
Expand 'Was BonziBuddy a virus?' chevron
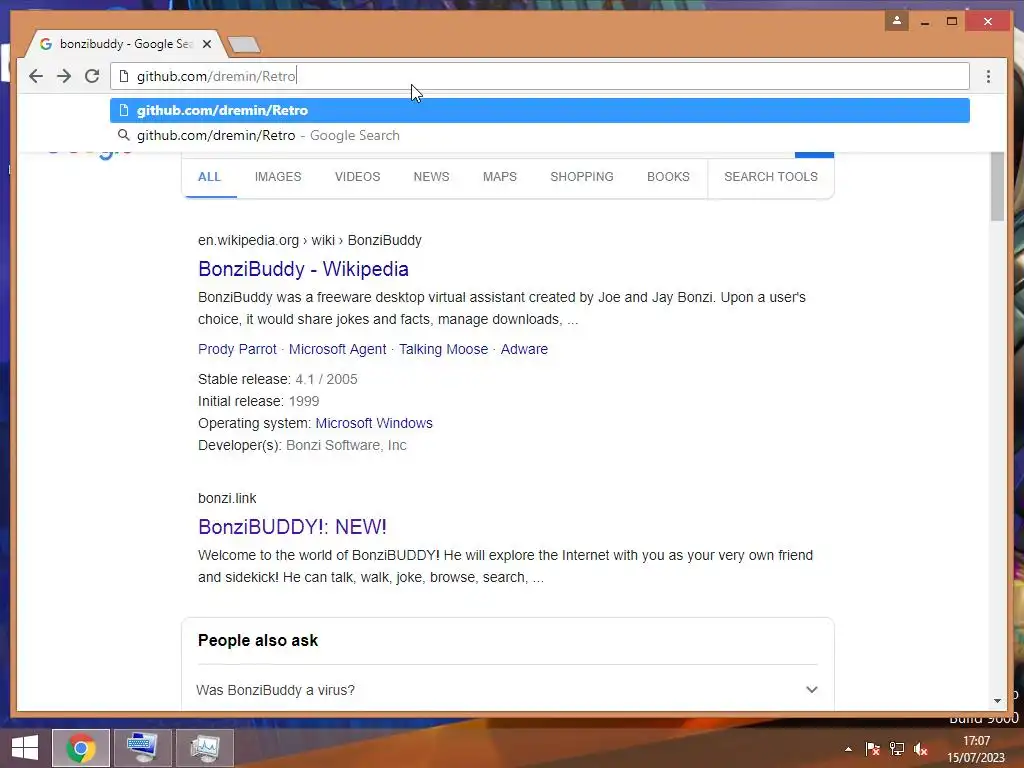click(811, 690)
